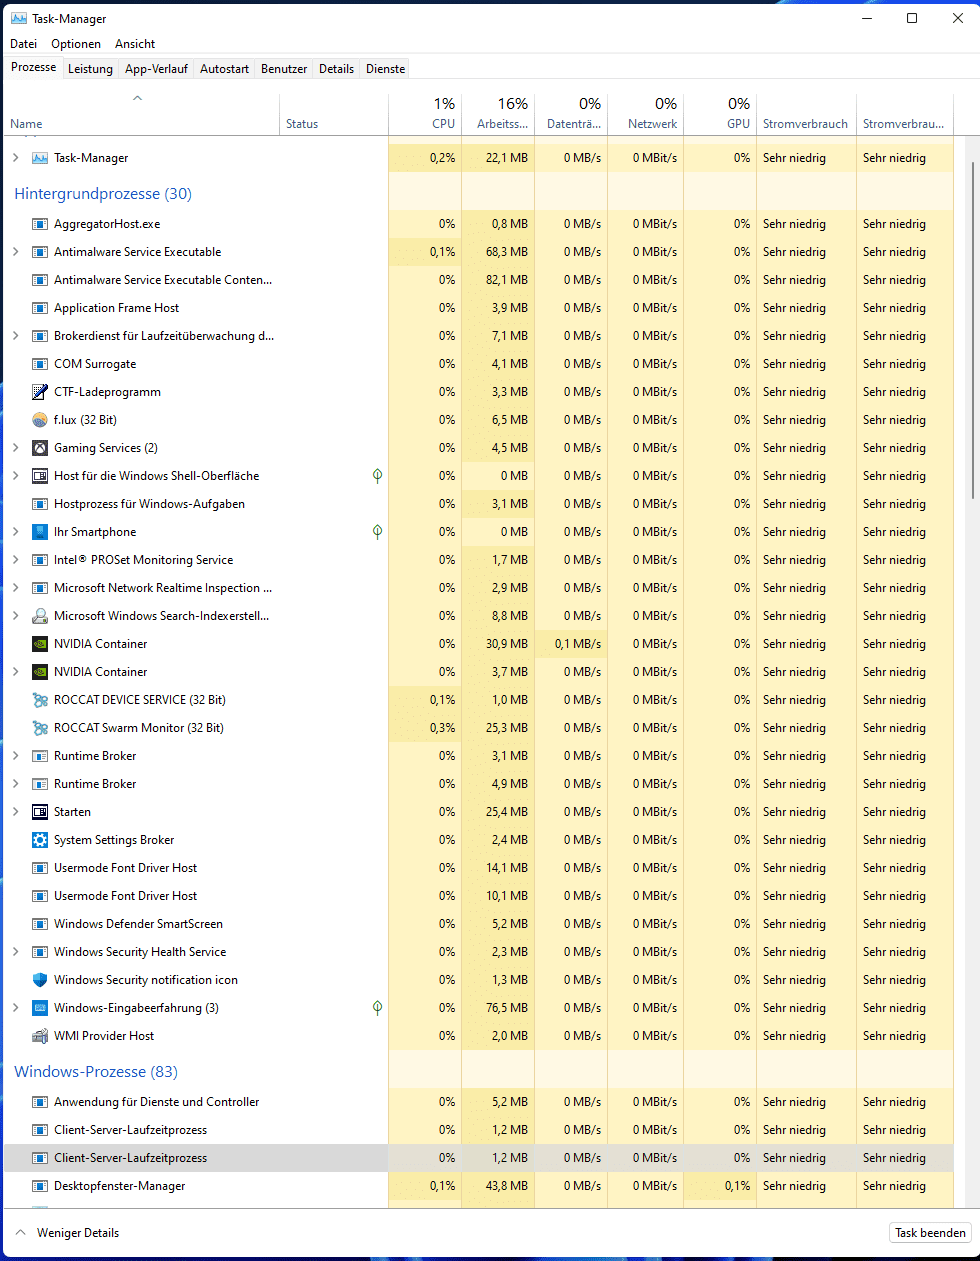
Task: Click the Microsoft Windows Search-Indexer icon
Action: pyautogui.click(x=40, y=616)
